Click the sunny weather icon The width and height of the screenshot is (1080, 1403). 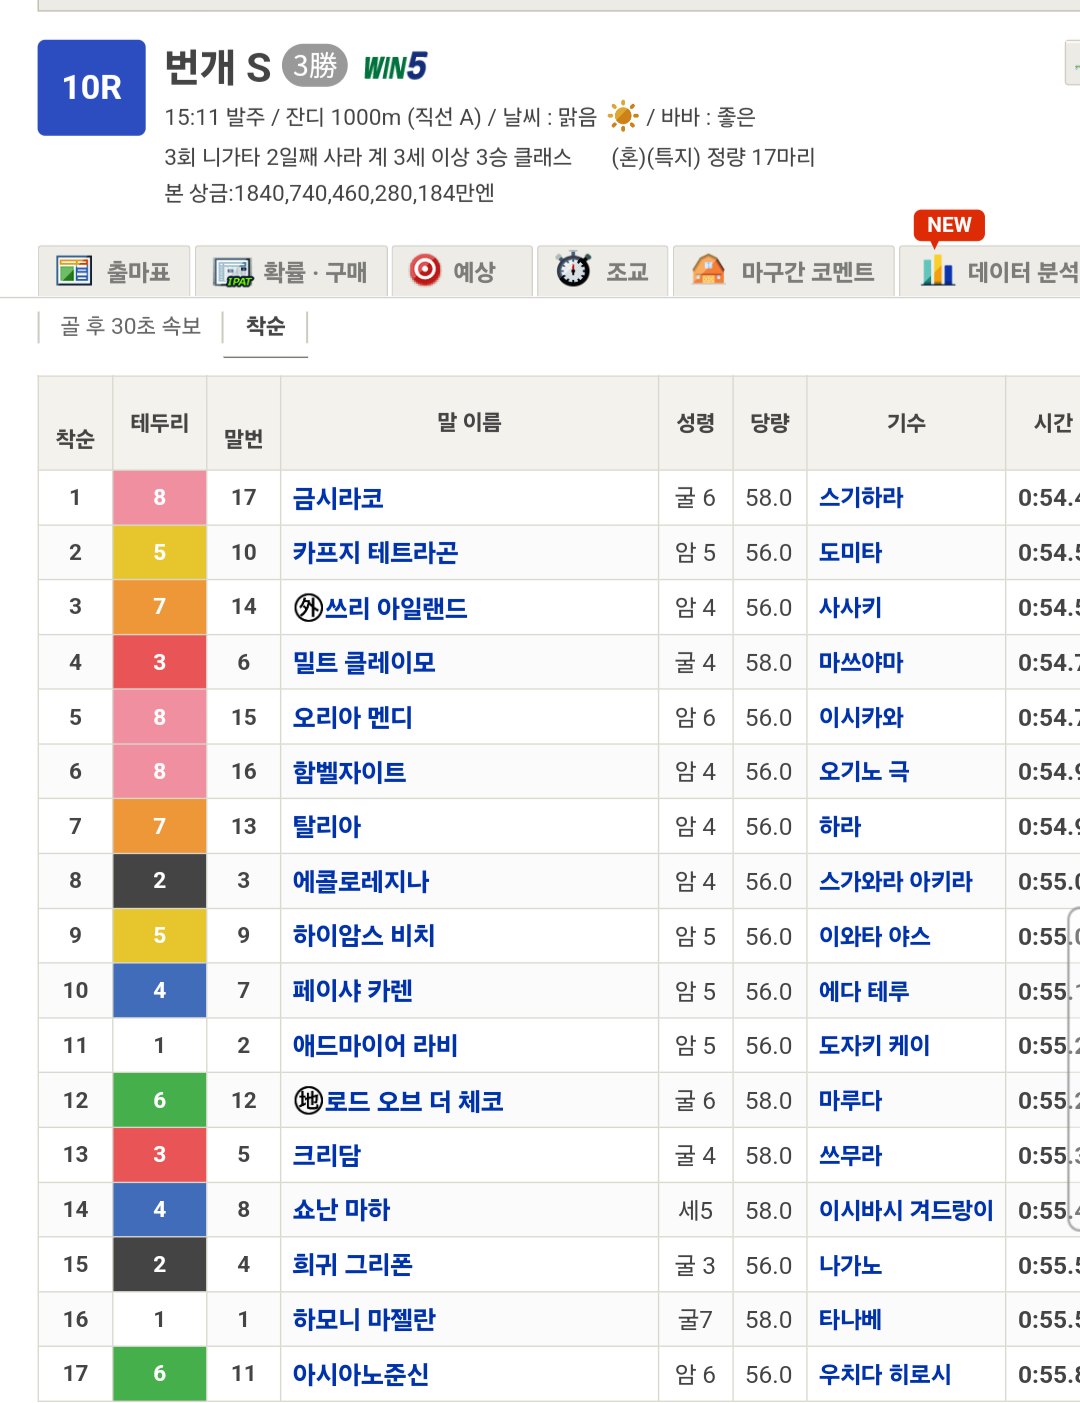tap(623, 117)
